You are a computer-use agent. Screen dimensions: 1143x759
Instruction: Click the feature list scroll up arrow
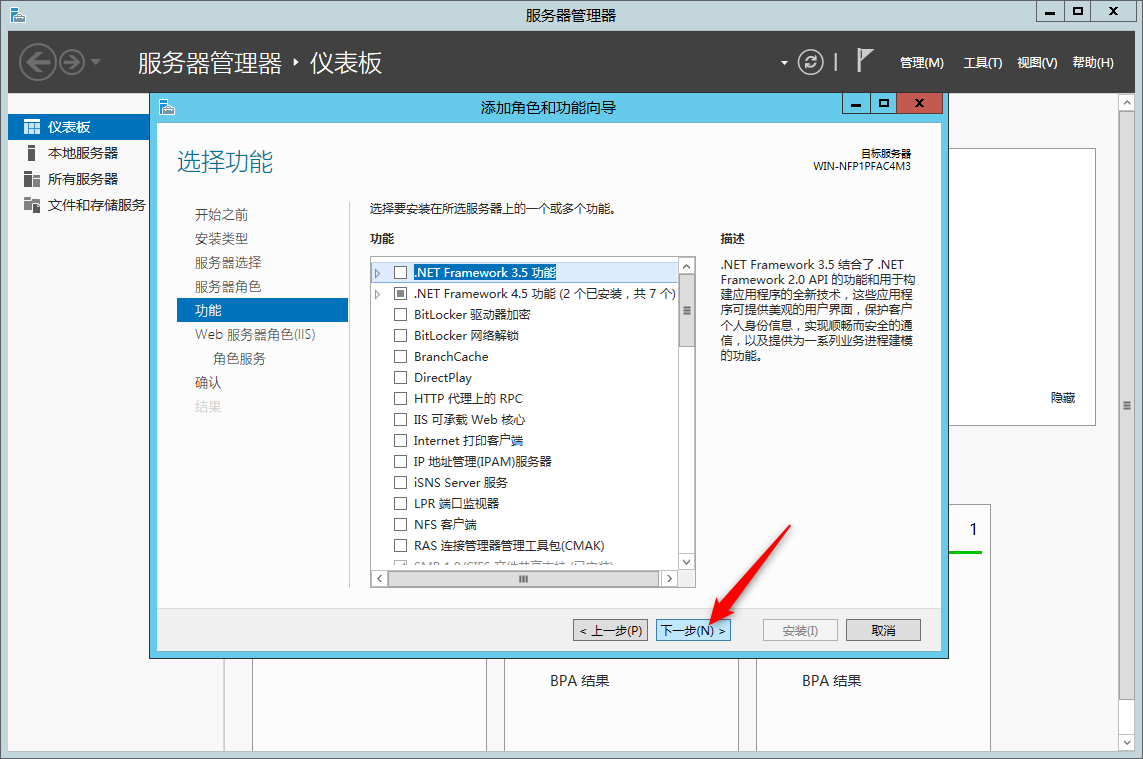(x=687, y=266)
